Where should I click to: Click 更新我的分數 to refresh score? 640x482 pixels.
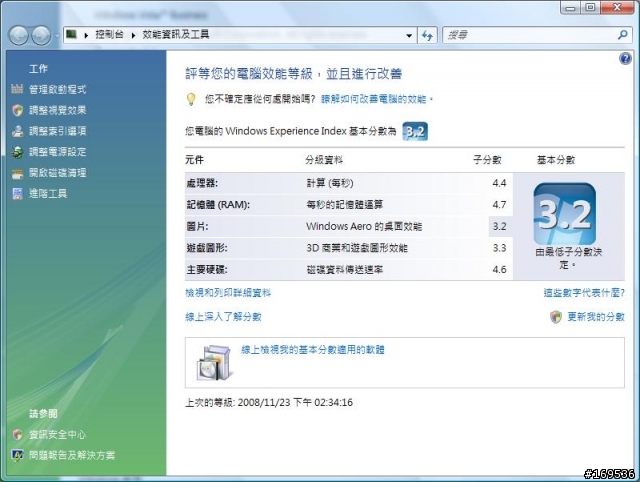pos(596,317)
